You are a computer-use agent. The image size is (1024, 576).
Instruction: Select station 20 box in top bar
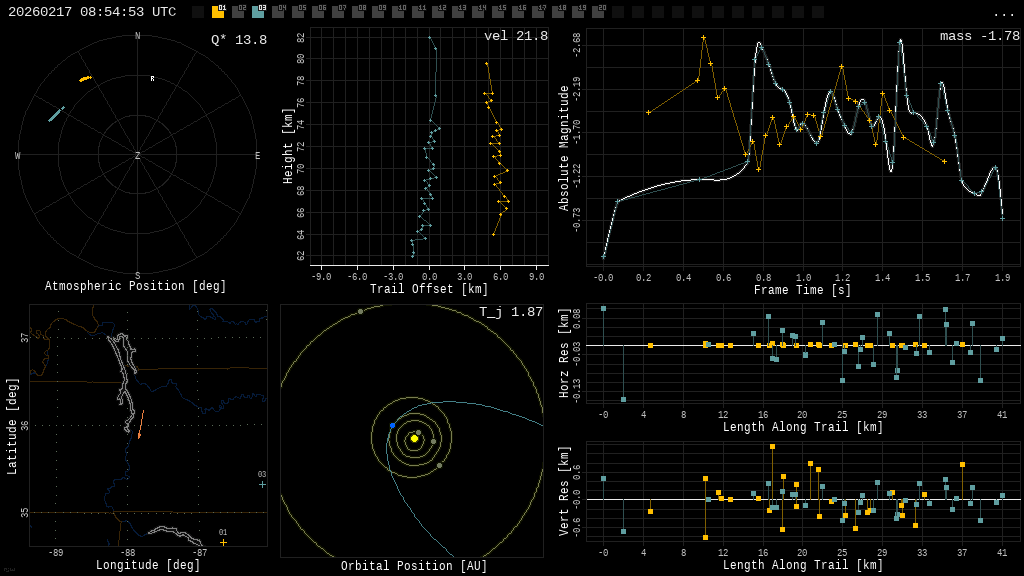[598, 12]
